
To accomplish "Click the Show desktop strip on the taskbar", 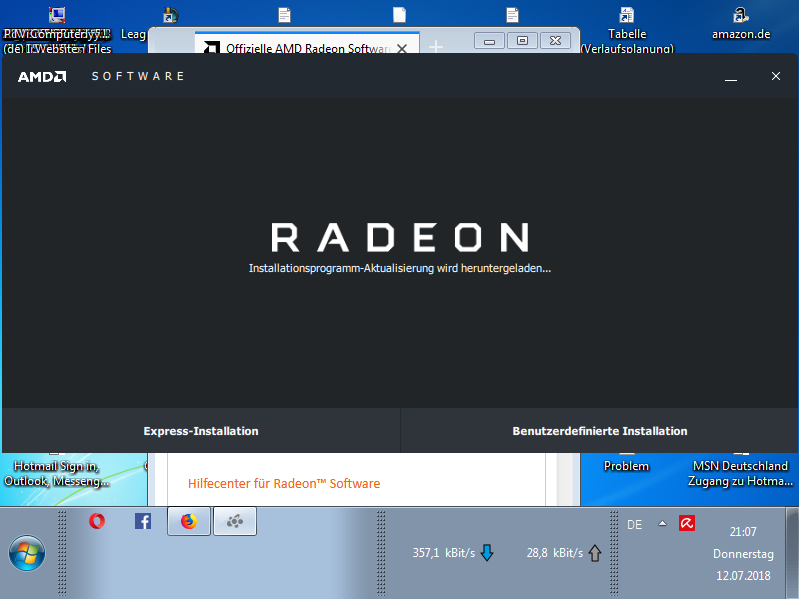I will pos(792,553).
